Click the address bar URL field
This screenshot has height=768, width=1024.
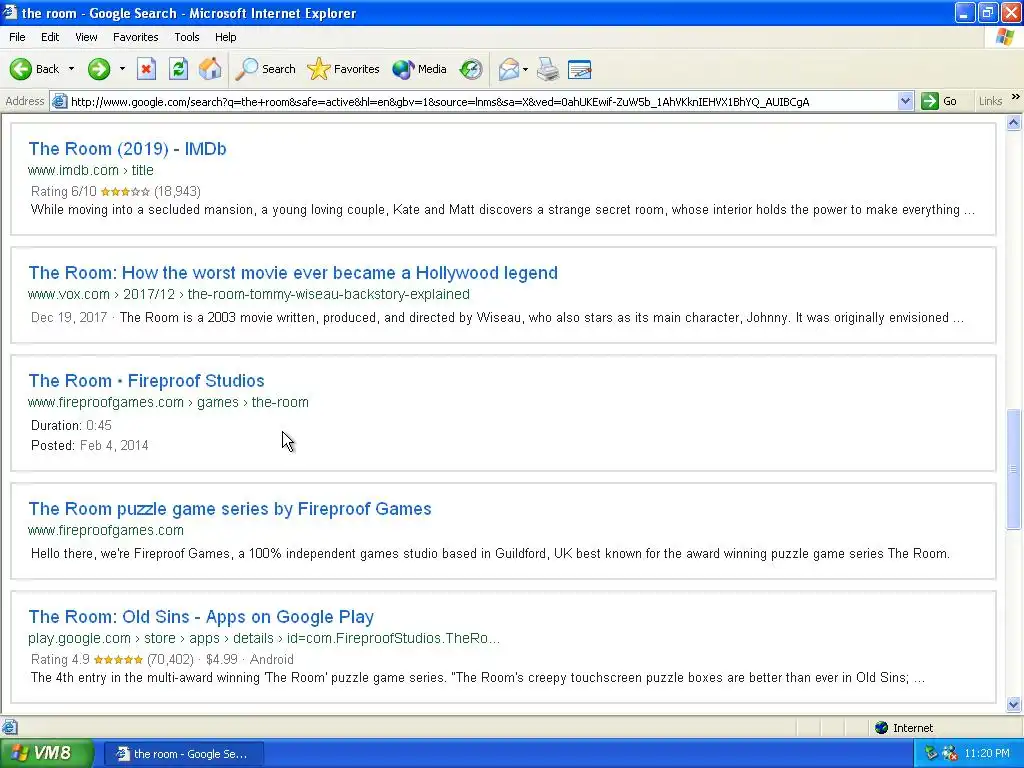(482, 101)
